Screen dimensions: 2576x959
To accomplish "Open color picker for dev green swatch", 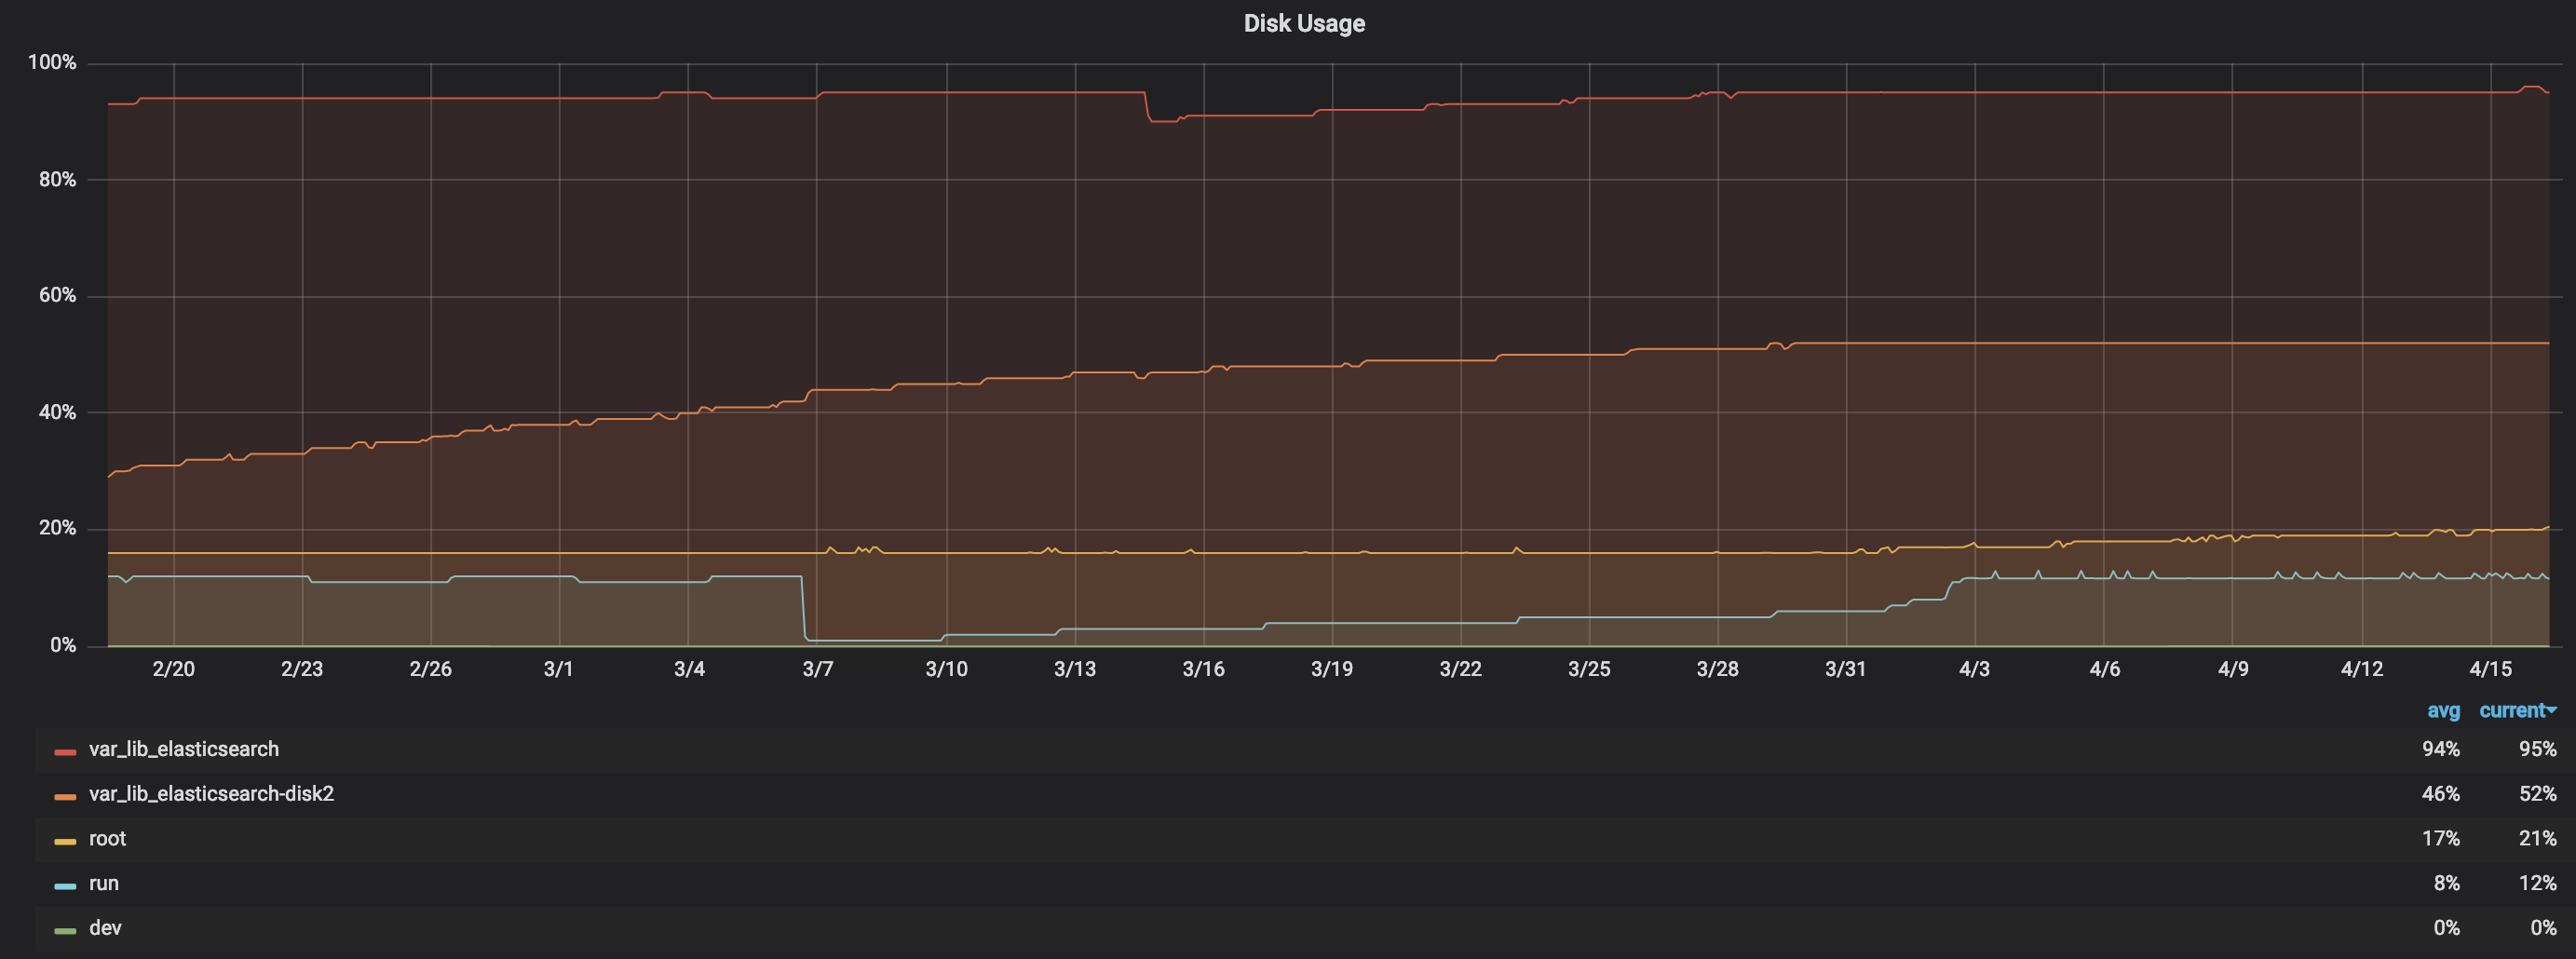I will [x=65, y=931].
